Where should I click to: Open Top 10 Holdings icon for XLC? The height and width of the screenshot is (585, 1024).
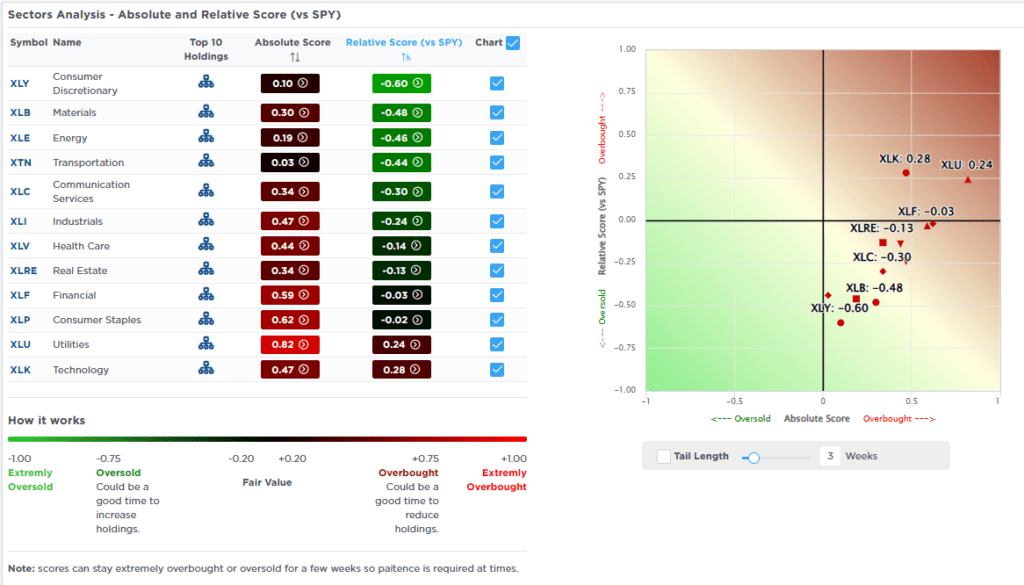[206, 191]
